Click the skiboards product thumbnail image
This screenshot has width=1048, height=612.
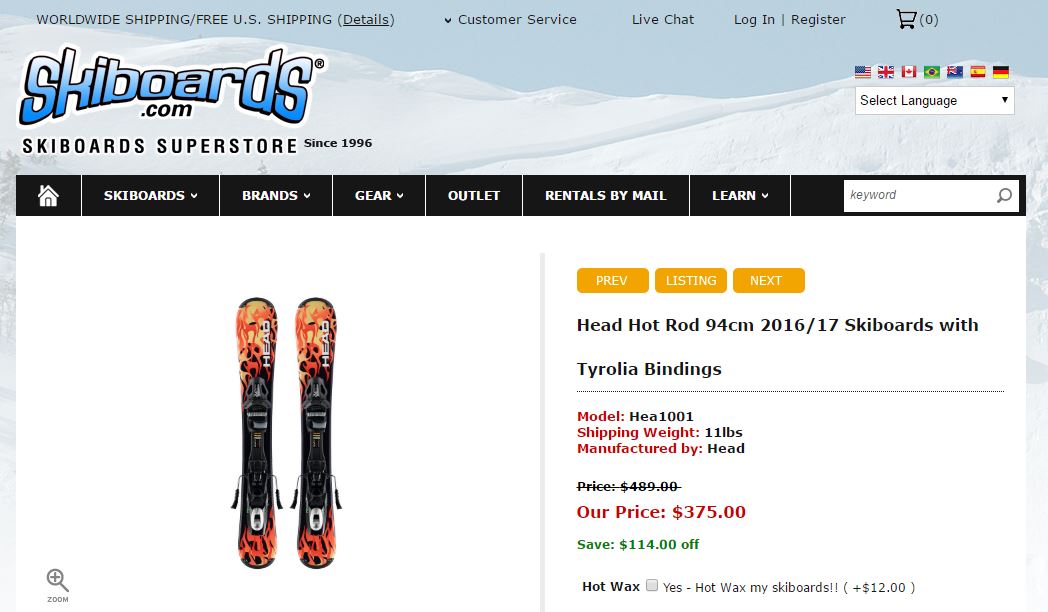pyautogui.click(x=287, y=433)
